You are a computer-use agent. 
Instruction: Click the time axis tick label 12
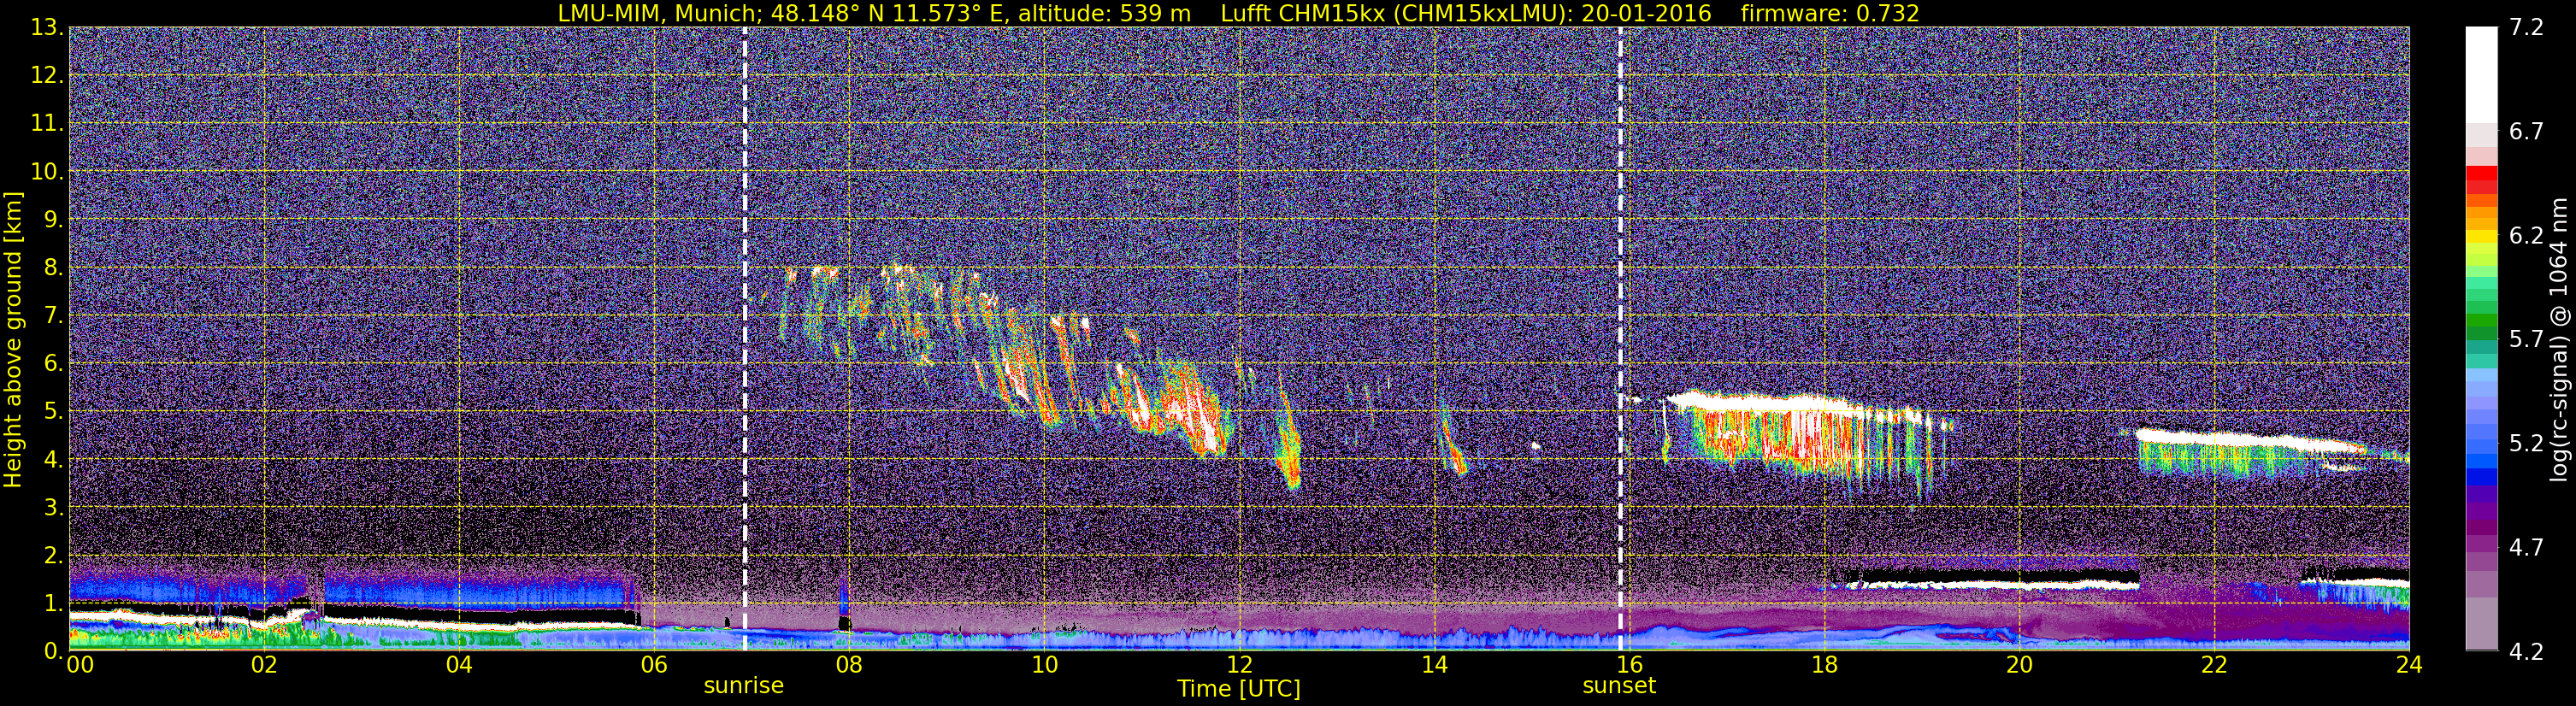point(1239,666)
